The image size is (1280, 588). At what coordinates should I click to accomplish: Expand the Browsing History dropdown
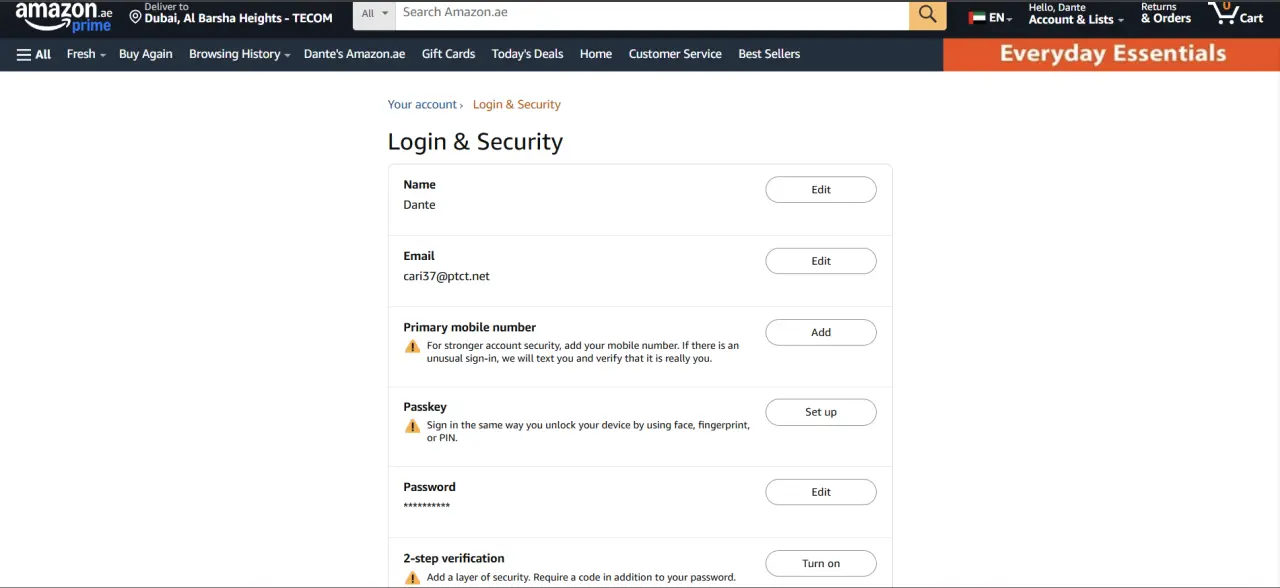pos(239,54)
